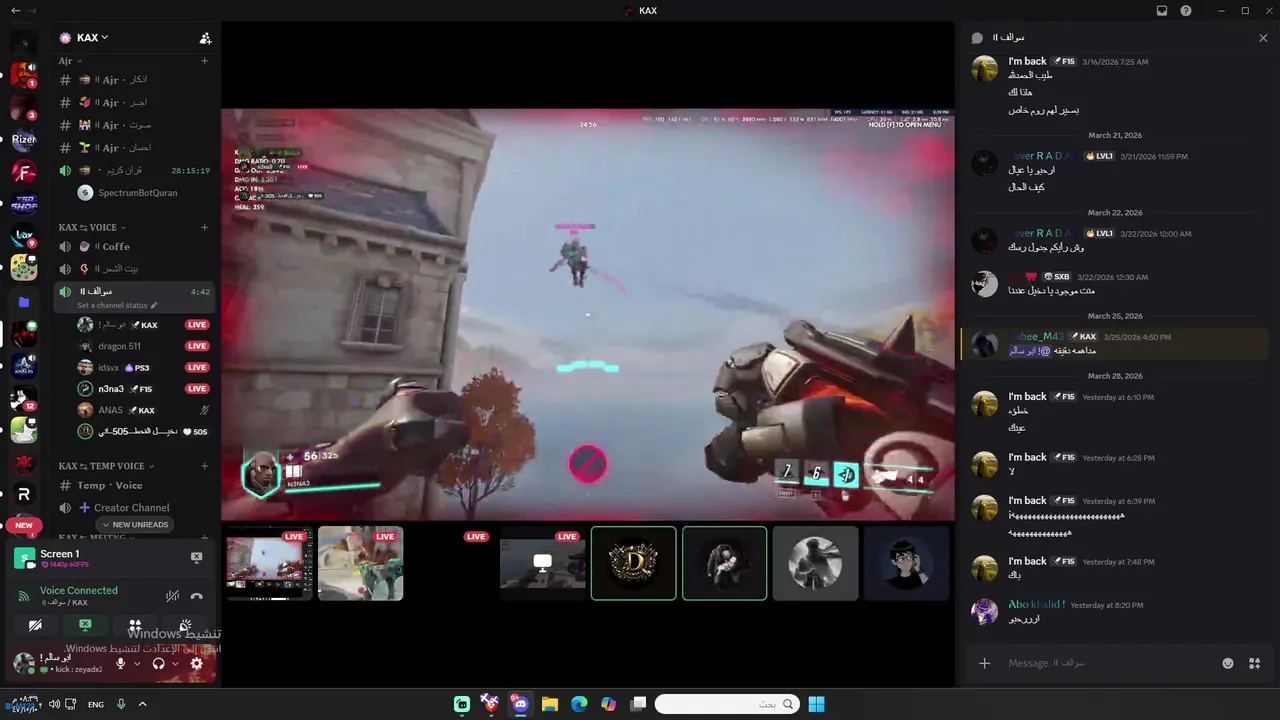Viewport: 1280px width, 720px height.
Task: Expand the microphone input options arrow
Action: click(x=137, y=664)
